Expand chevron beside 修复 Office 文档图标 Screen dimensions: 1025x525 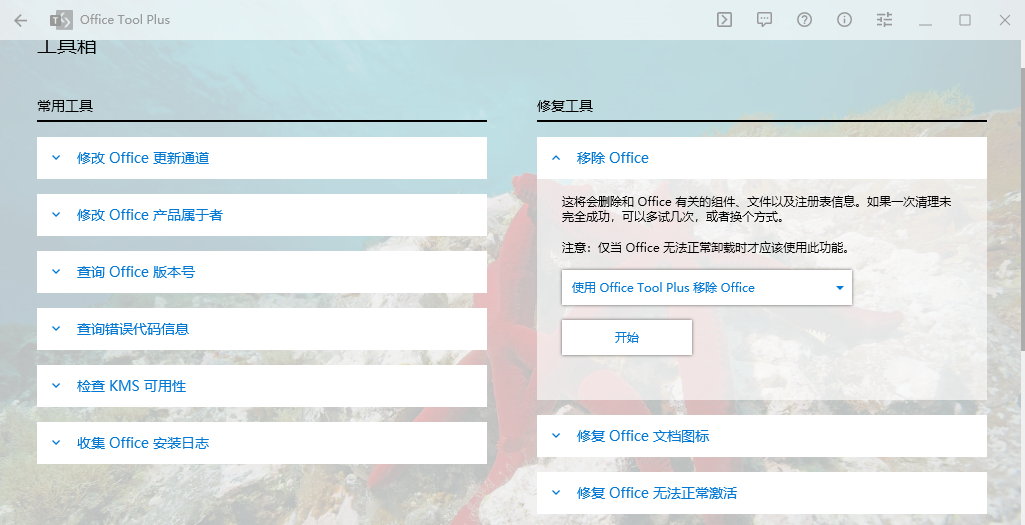[x=556, y=435]
